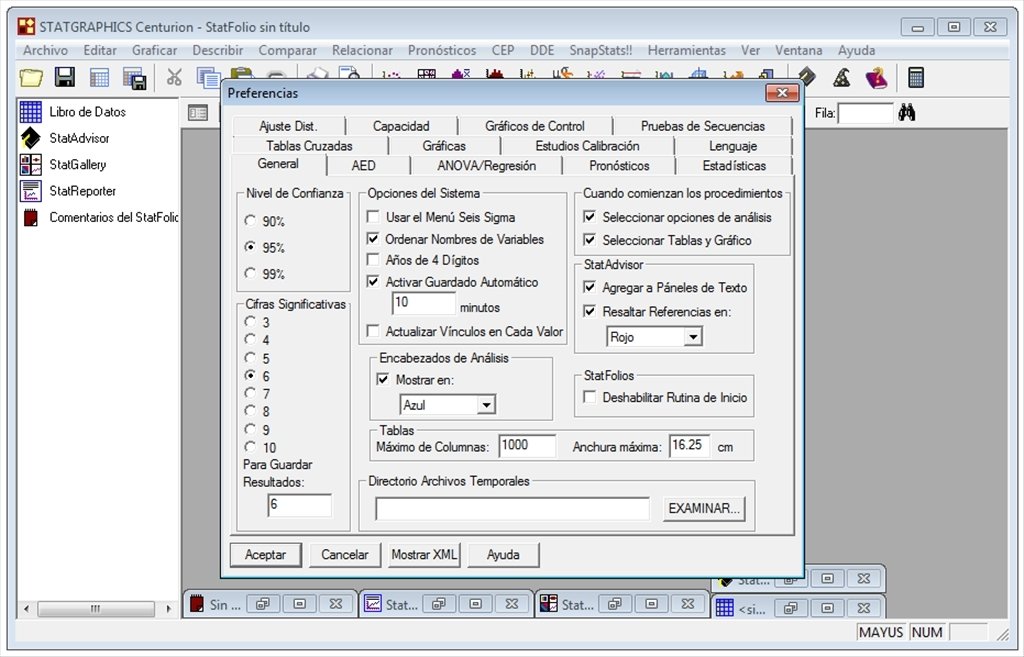Click the EXAMINAR button for temporary files
The height and width of the screenshot is (657, 1024).
702,508
